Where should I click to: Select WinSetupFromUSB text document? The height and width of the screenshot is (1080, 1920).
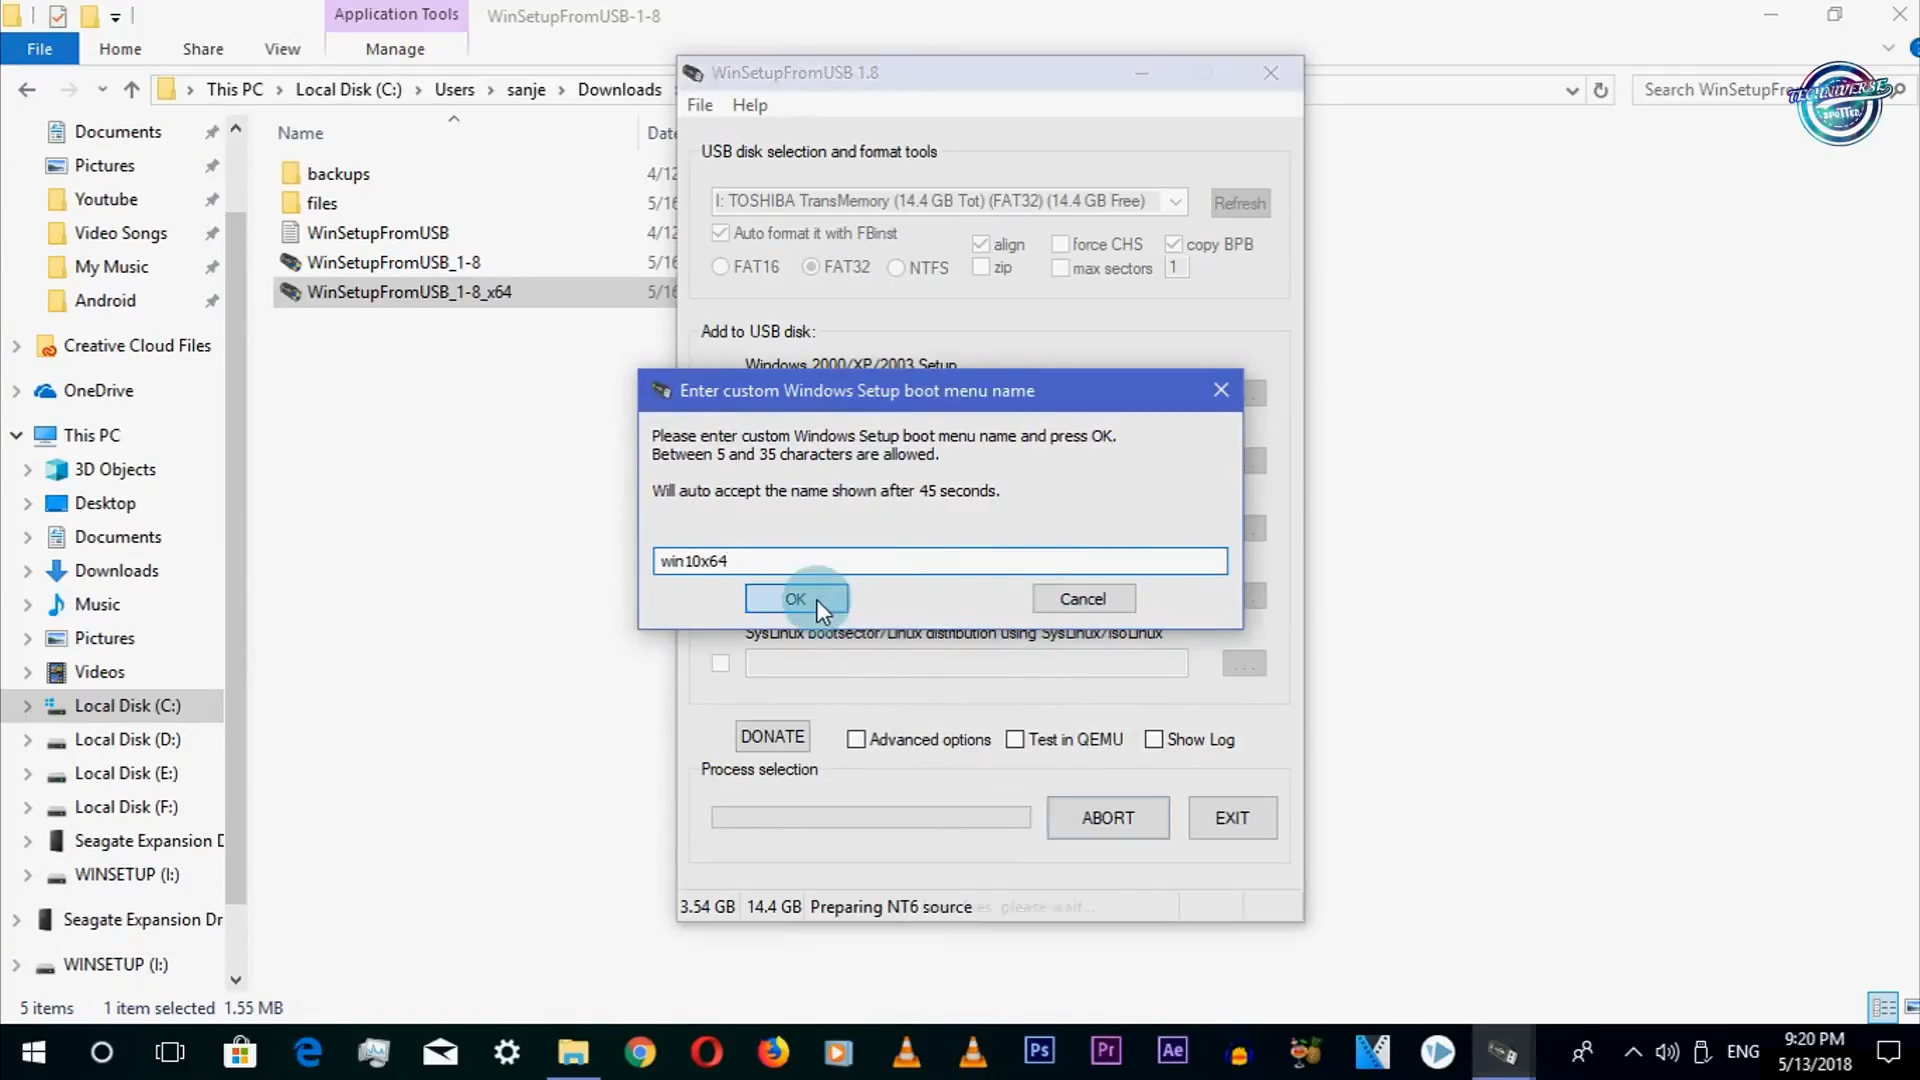[x=378, y=232]
